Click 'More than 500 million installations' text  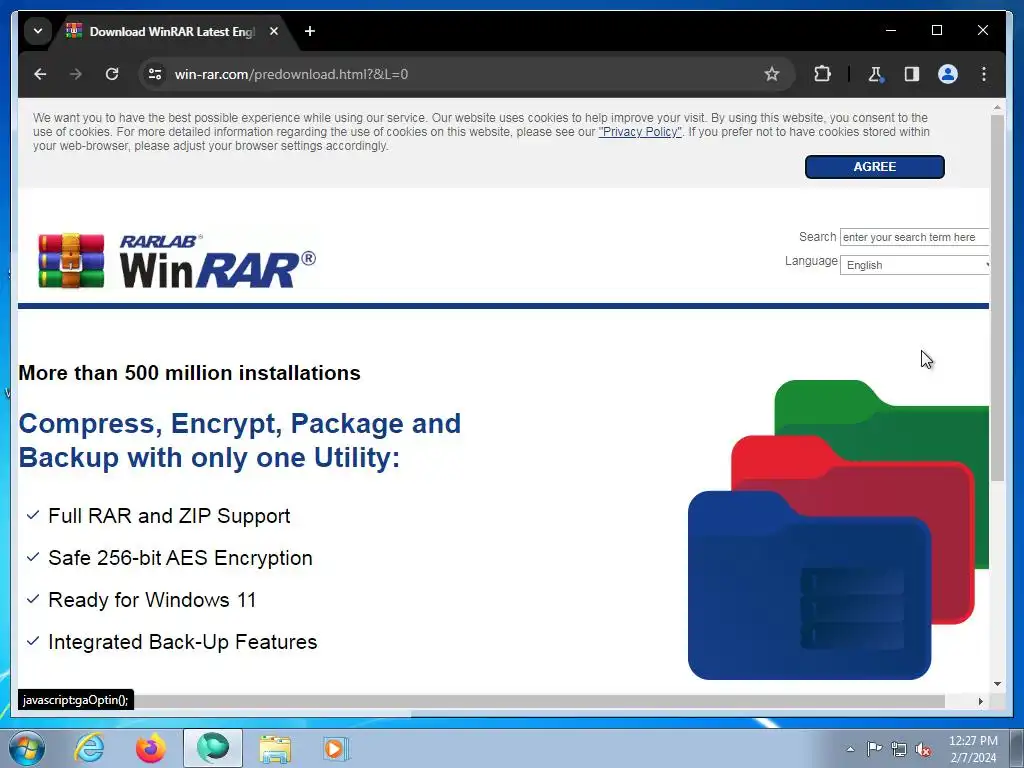189,373
